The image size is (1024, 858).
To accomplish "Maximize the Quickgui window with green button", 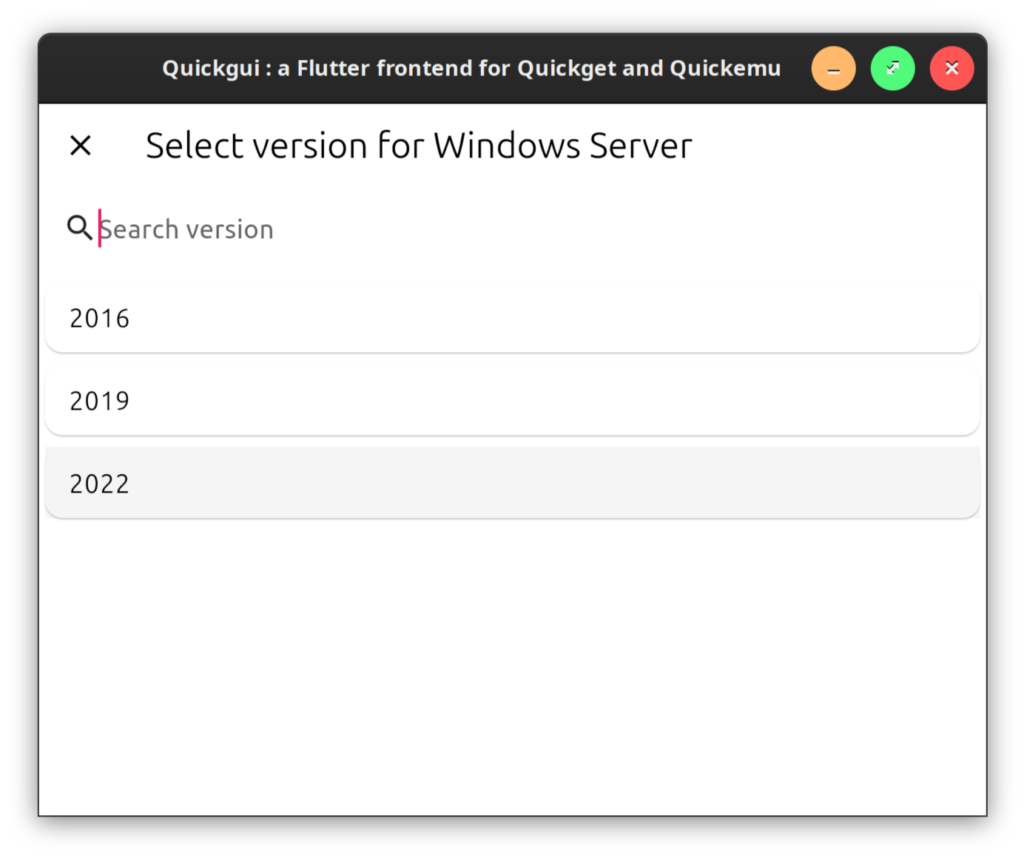I will tap(892, 69).
